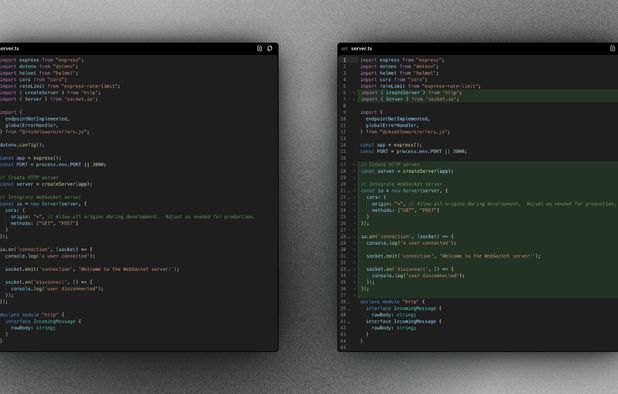Click '// Integrate WebSocket server' comment in left window
618x394 pixels.
41,197
